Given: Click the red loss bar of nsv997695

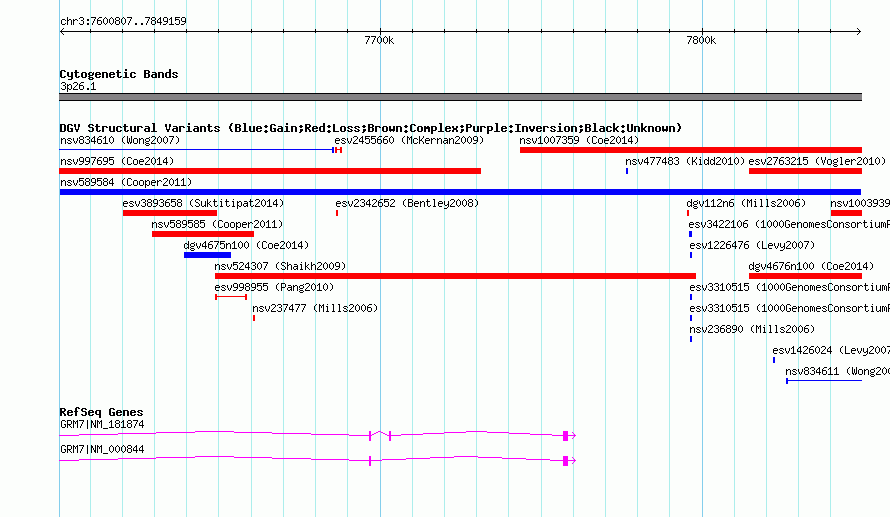Looking at the screenshot, I should tap(270, 171).
